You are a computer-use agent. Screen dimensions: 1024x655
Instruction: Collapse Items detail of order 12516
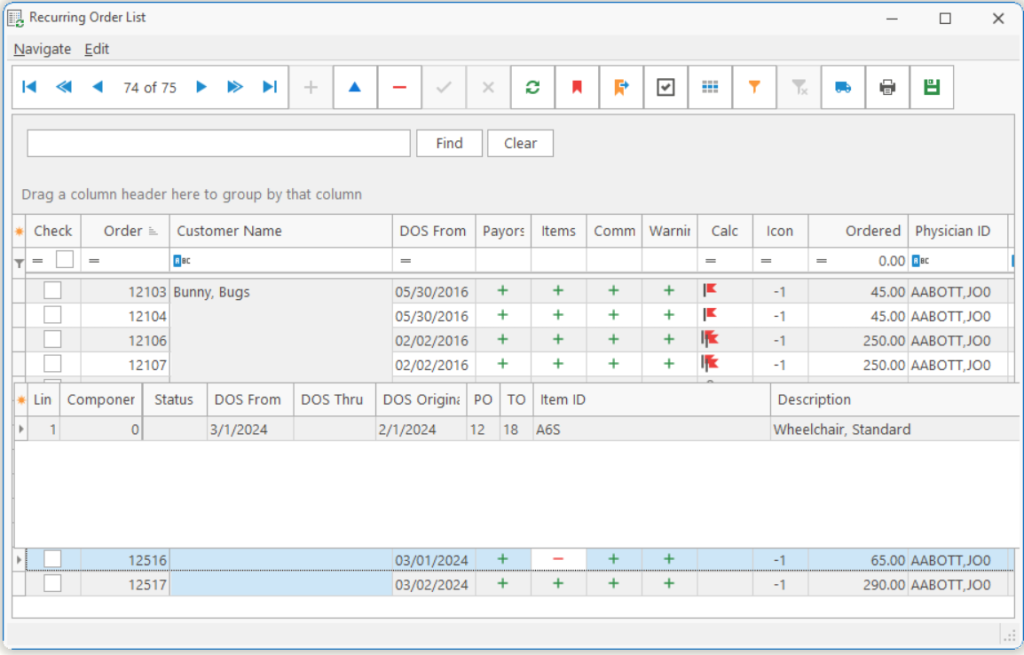point(558,559)
